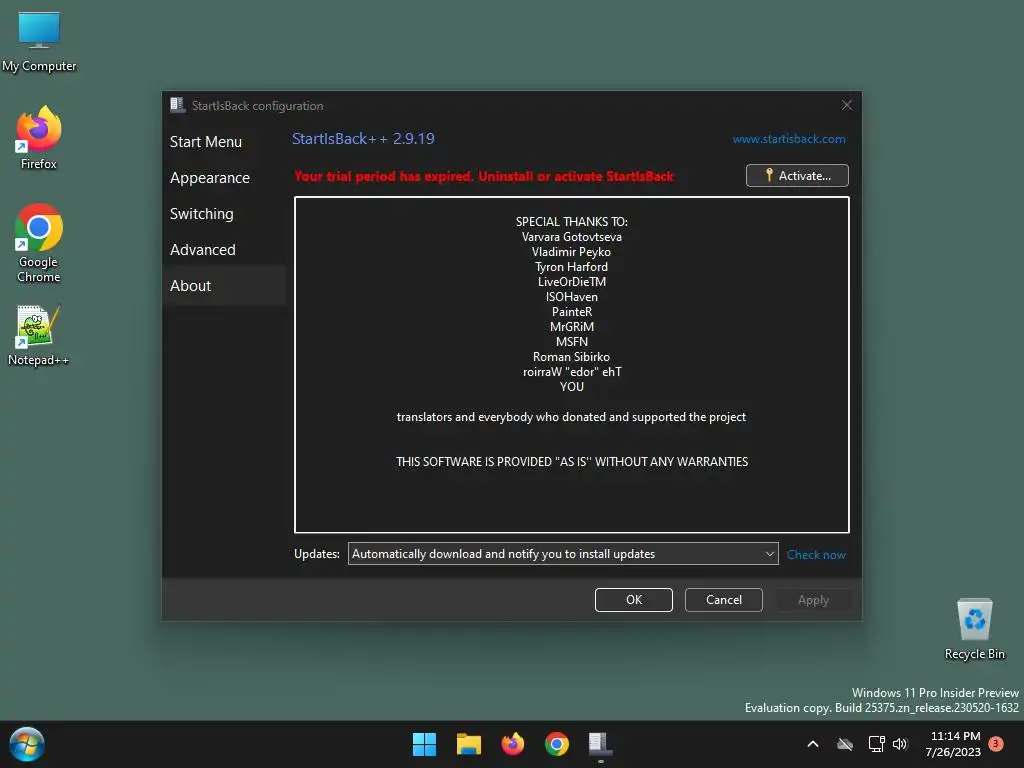Open network status tray icon
The width and height of the screenshot is (1024, 768).
(x=876, y=744)
